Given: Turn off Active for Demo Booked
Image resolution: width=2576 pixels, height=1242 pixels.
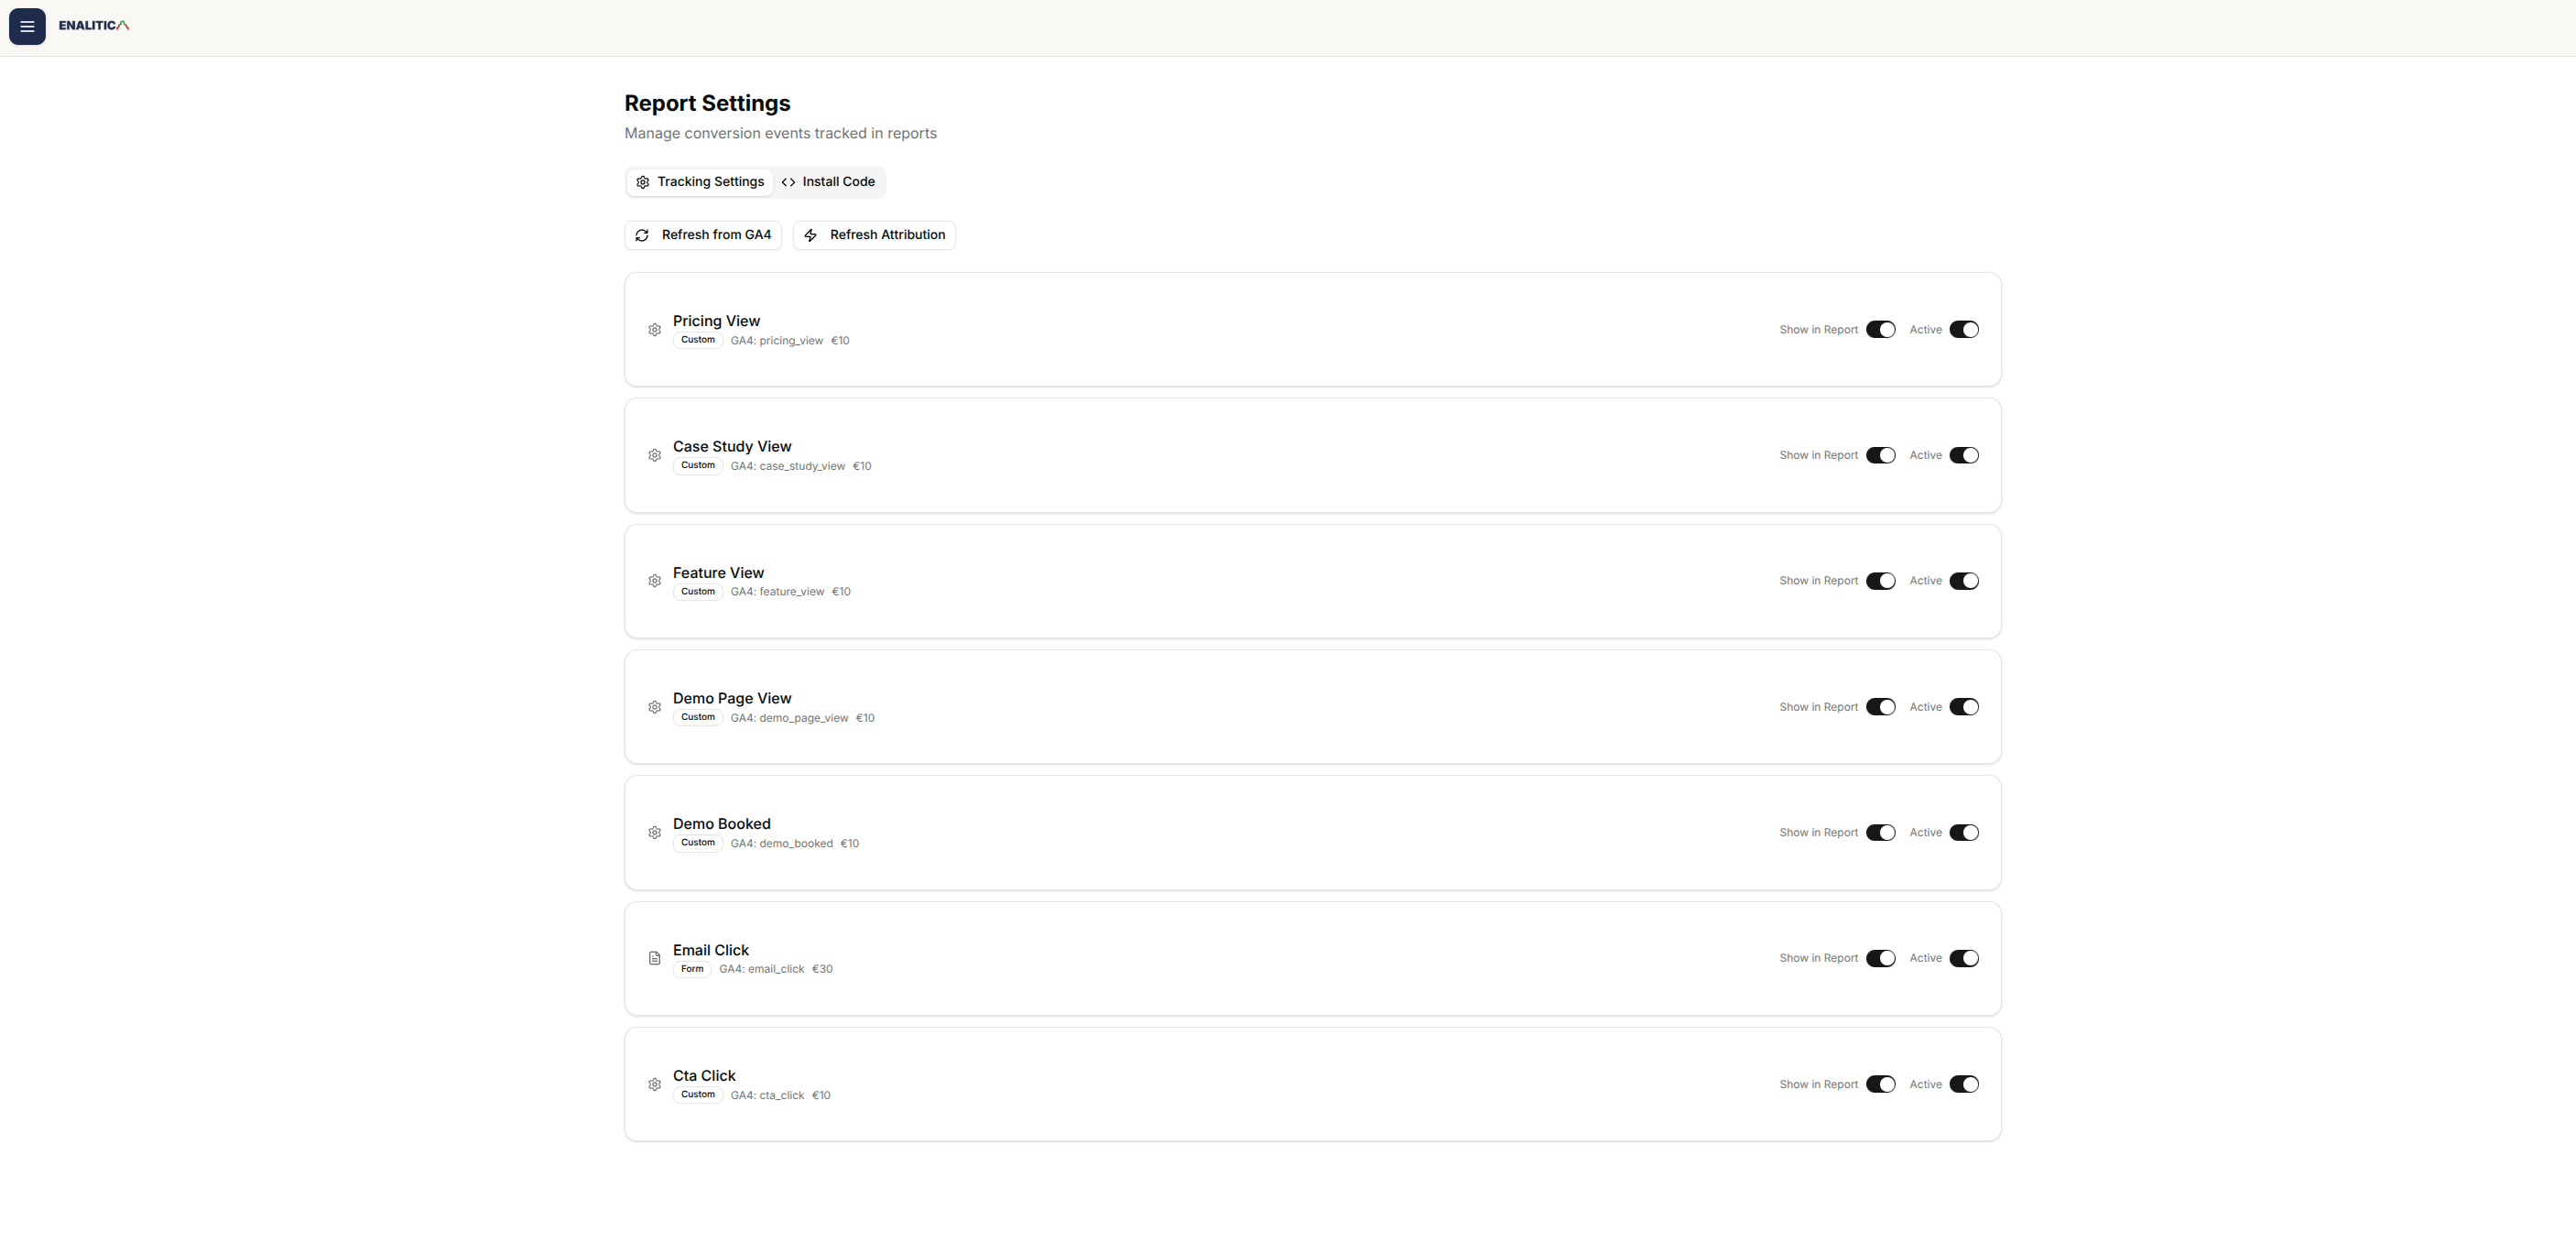Looking at the screenshot, I should pyautogui.click(x=1963, y=833).
